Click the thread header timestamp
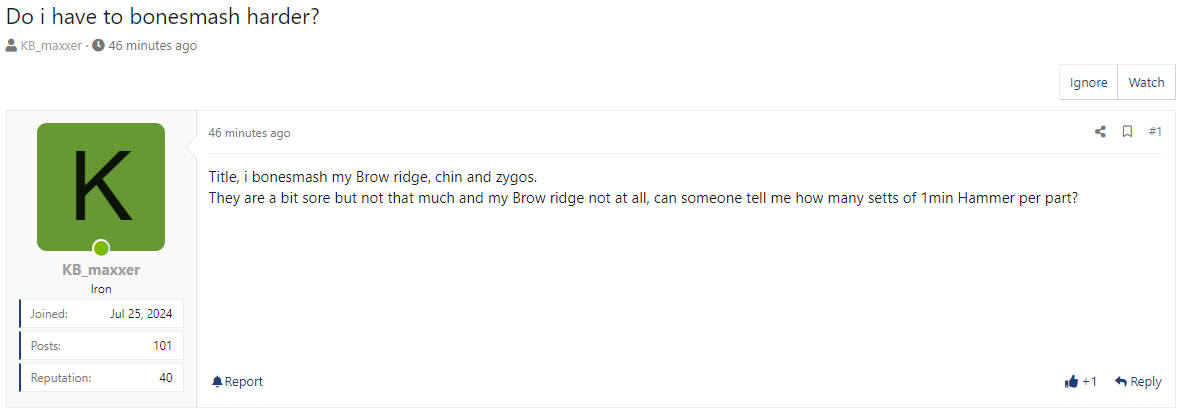Screen dimensions: 1181x420 coord(152,45)
